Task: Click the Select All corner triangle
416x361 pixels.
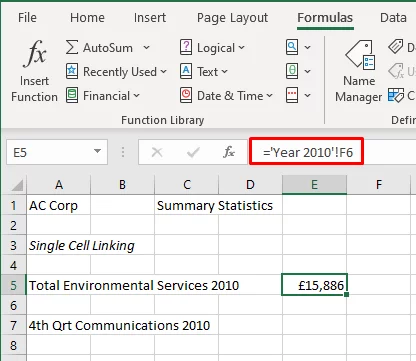Action: click(17, 185)
